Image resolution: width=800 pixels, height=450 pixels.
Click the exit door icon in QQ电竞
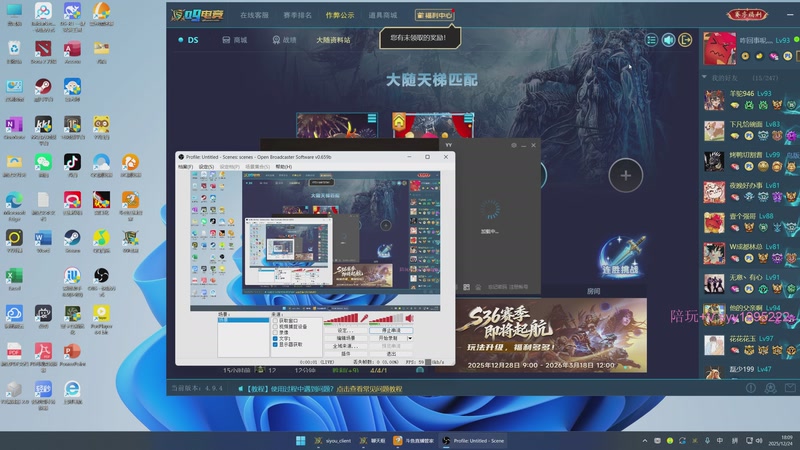click(685, 40)
